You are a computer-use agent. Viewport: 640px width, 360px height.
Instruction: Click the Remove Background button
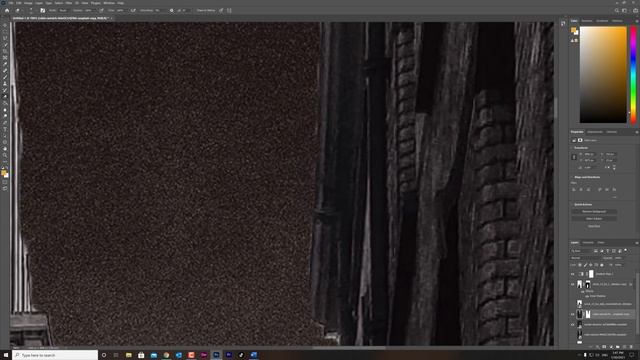coord(594,211)
